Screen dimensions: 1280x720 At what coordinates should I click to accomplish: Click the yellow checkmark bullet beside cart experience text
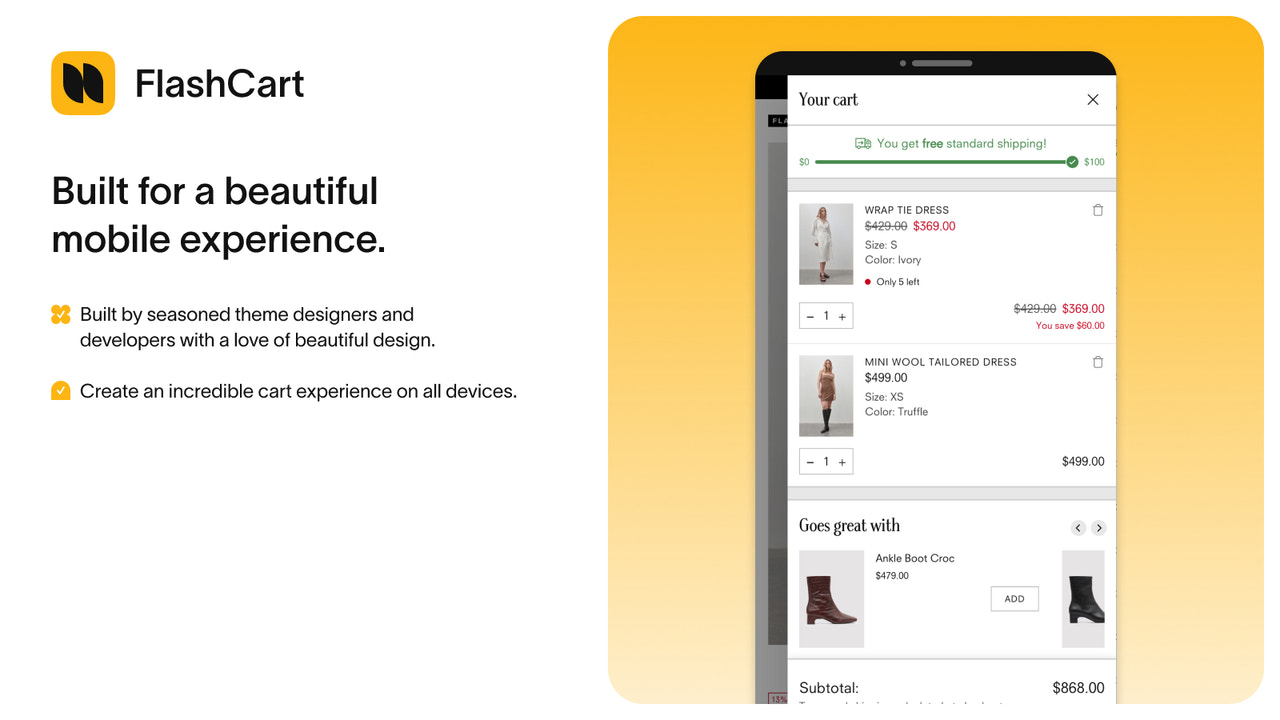click(x=60, y=391)
